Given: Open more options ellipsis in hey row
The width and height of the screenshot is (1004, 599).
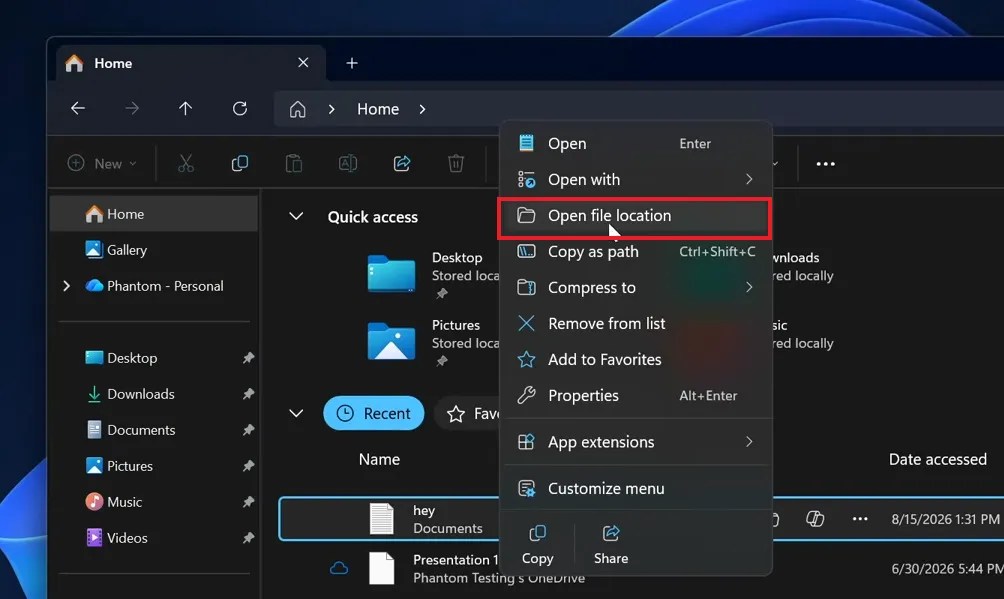Looking at the screenshot, I should pos(860,519).
